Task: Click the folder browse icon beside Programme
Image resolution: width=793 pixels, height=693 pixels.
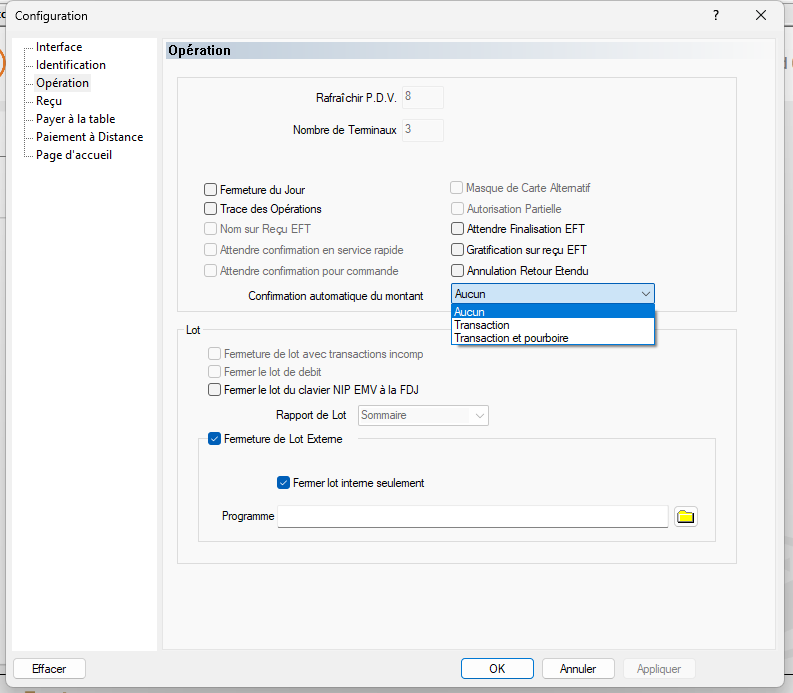Action: tap(685, 516)
